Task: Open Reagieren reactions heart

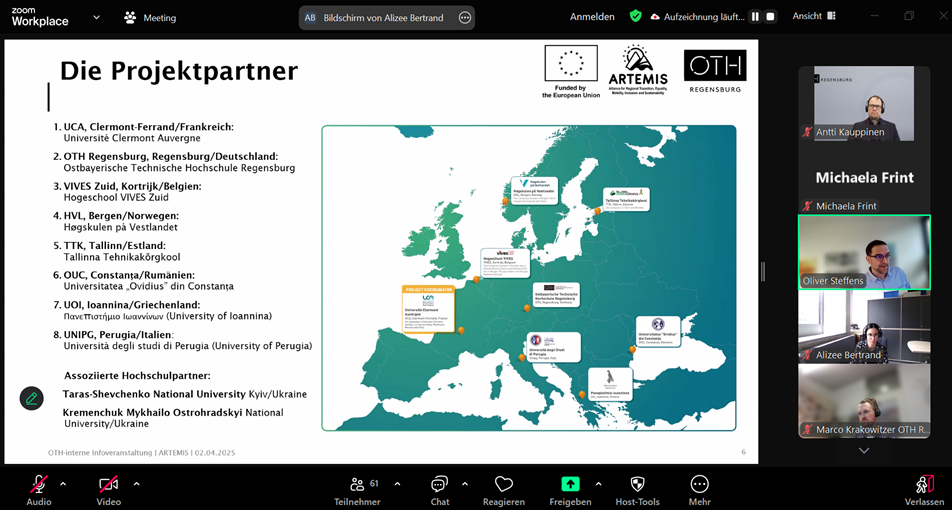Action: [x=504, y=490]
